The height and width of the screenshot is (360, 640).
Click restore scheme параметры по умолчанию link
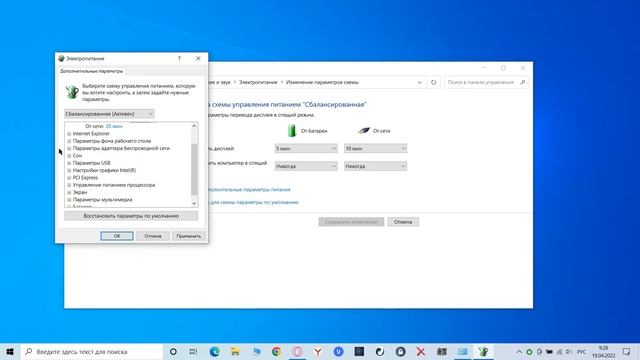click(253, 202)
